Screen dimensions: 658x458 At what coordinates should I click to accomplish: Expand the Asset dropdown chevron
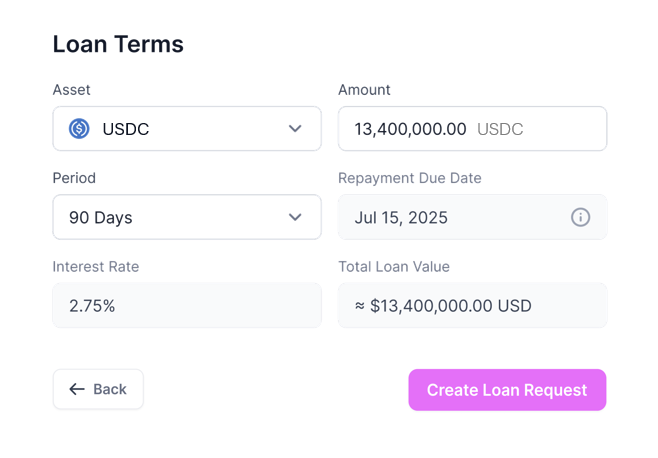click(295, 129)
